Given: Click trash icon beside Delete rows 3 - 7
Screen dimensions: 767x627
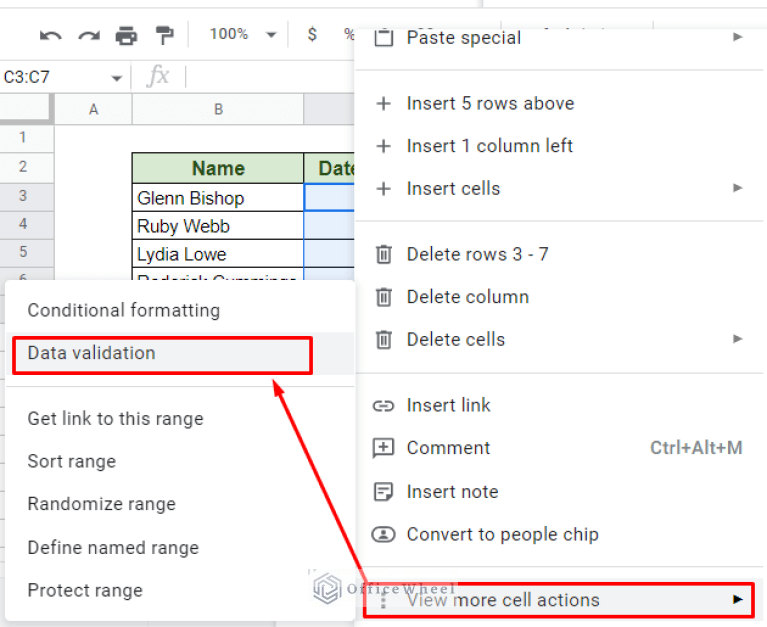Looking at the screenshot, I should pos(384,254).
